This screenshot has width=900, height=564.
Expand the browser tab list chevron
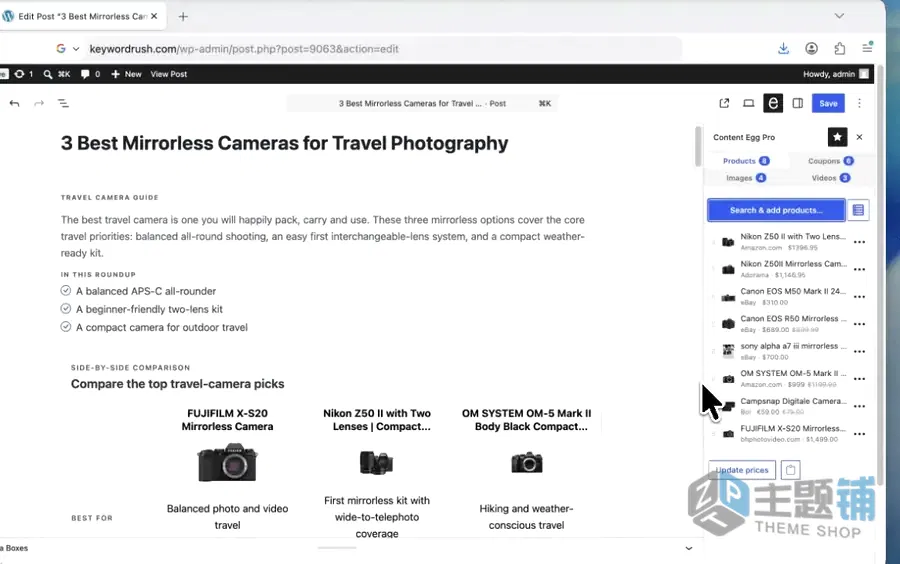839,15
